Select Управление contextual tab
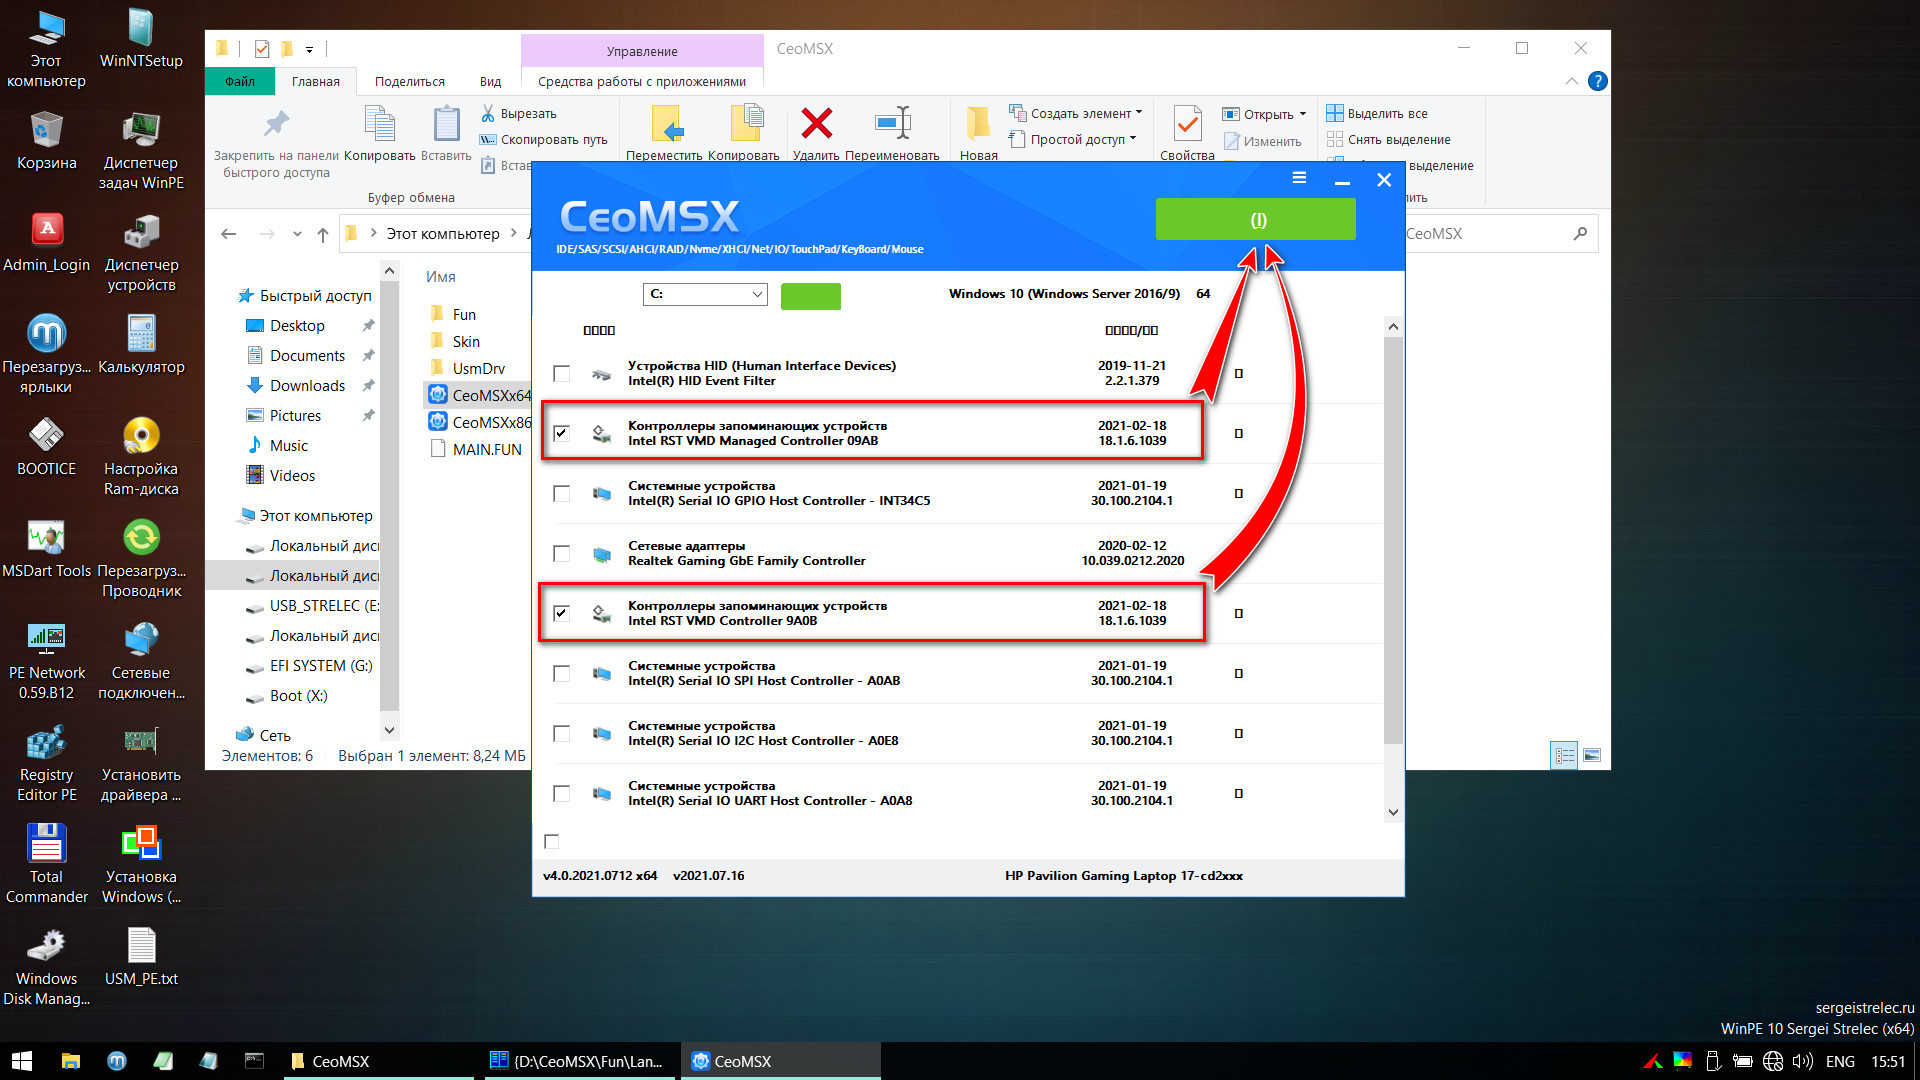The height and width of the screenshot is (1080, 1920). point(641,51)
